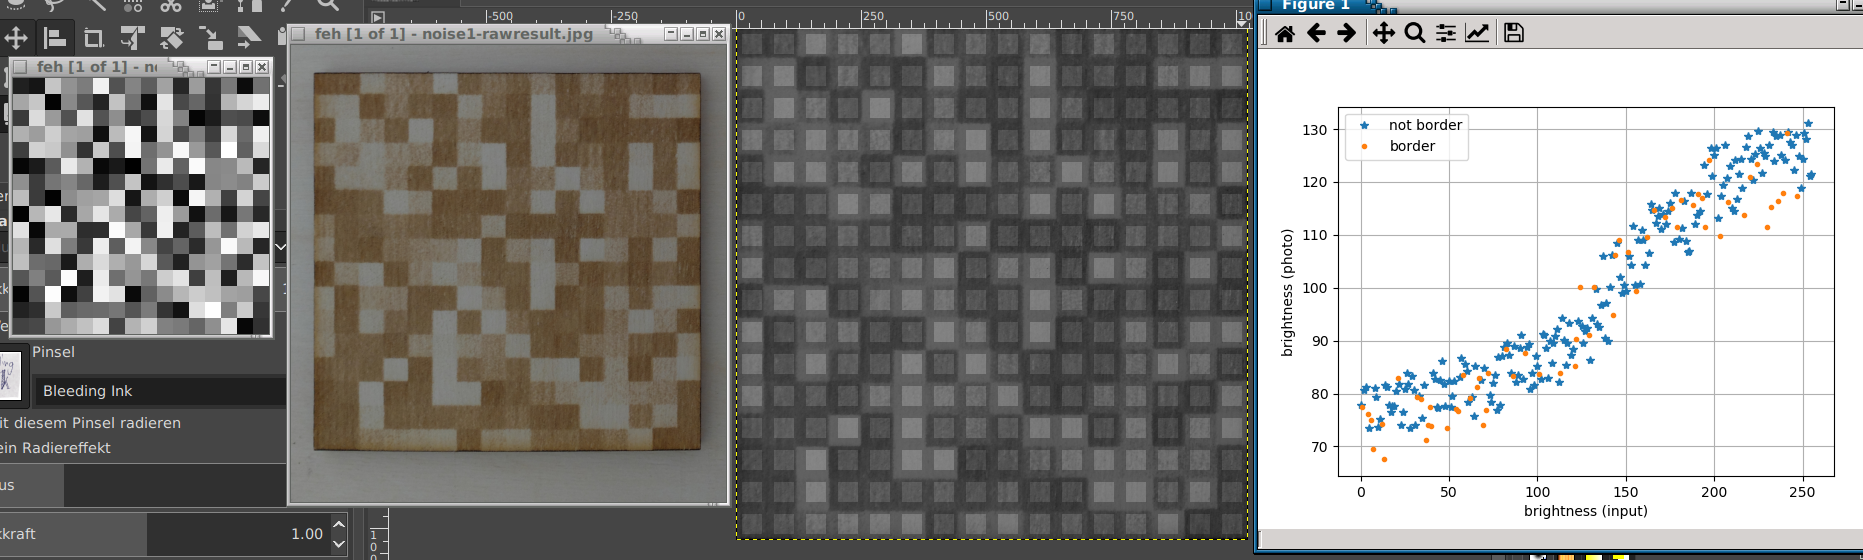Select GIMP Crop tool
This screenshot has height=560, width=1863.
(x=93, y=39)
